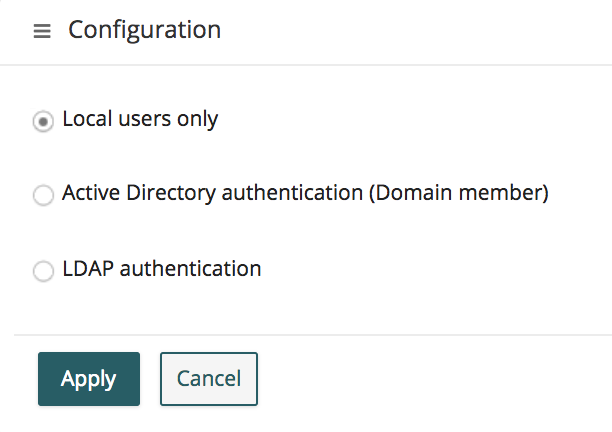Set authentication mode to LDAP
612x432 pixels.
click(43, 271)
